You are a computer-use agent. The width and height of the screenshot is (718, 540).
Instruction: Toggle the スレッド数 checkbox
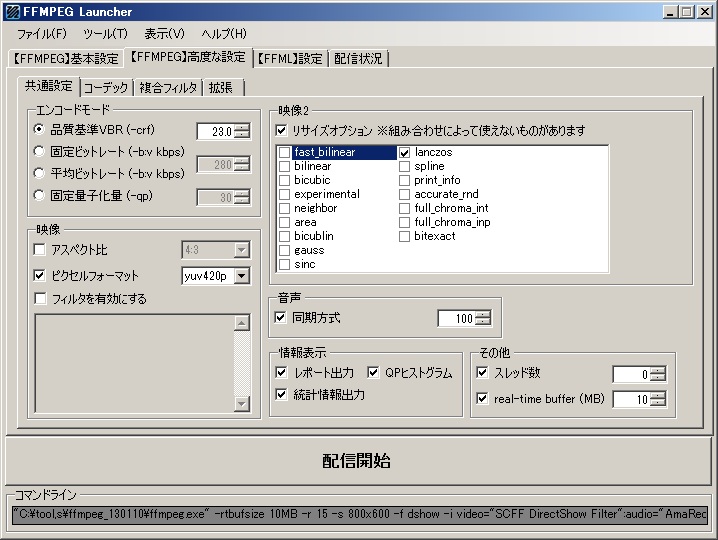(x=482, y=372)
